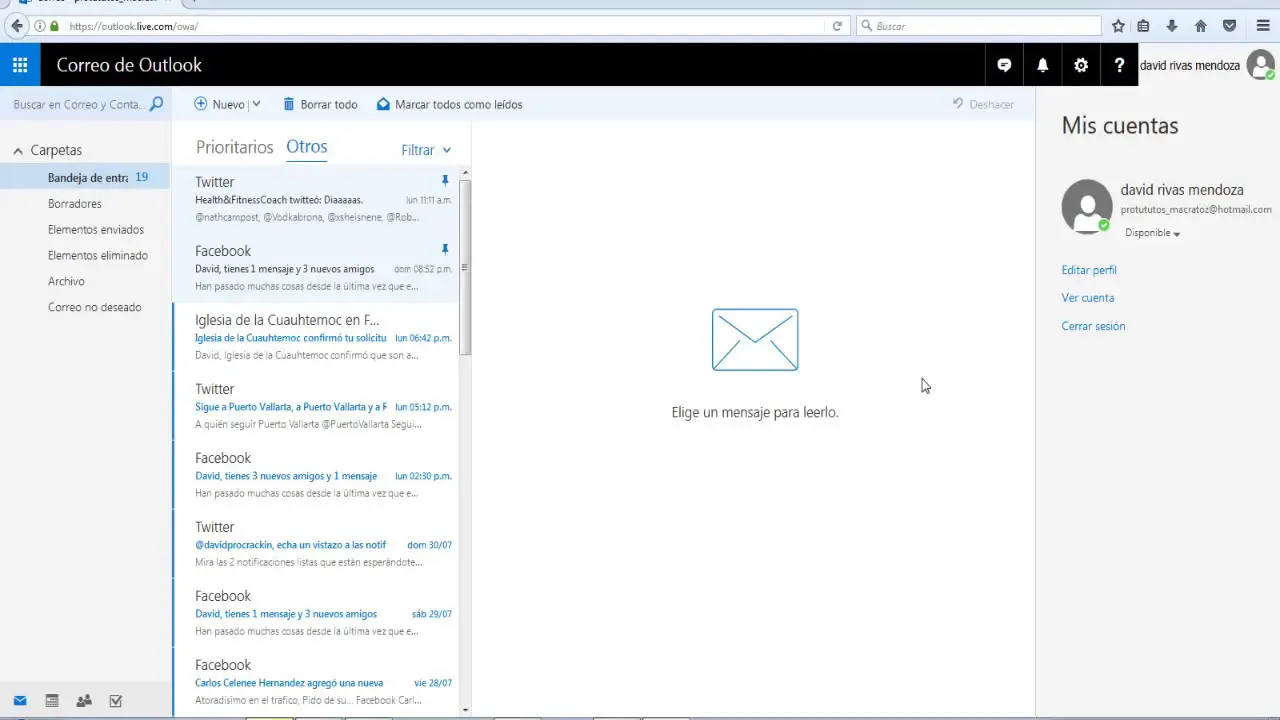Open the Iglesia de la Cuauhtemoc message
The width and height of the screenshot is (1280, 720).
pyautogui.click(x=315, y=338)
